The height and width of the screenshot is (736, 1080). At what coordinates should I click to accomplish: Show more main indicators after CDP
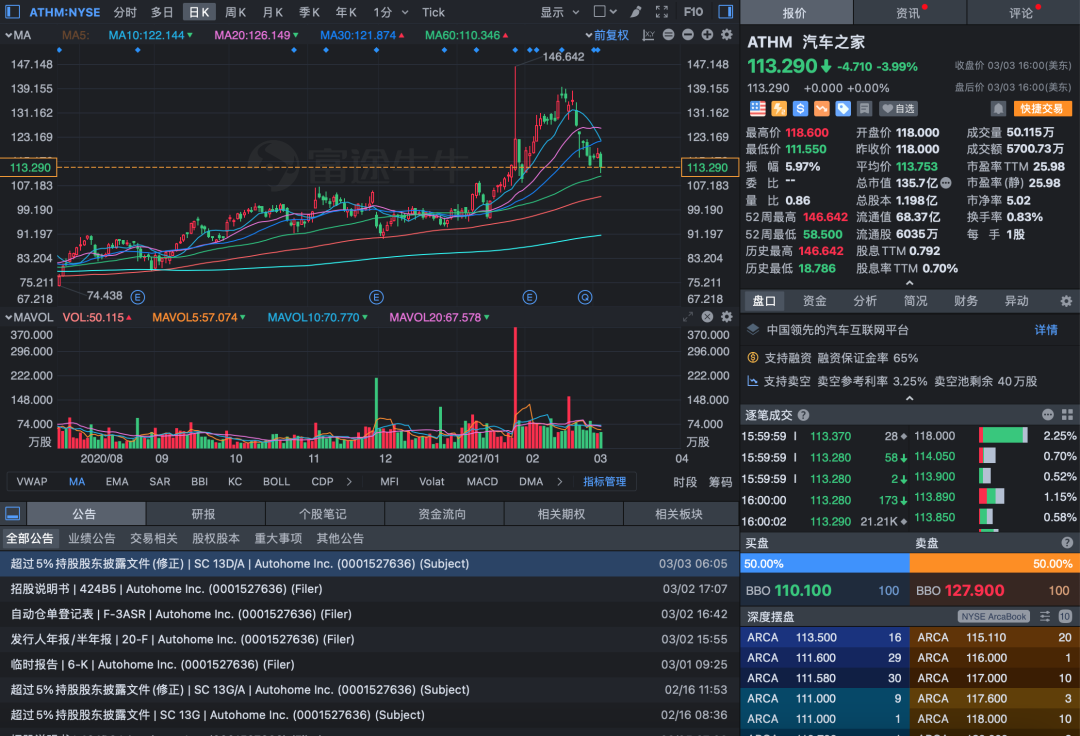(x=349, y=481)
